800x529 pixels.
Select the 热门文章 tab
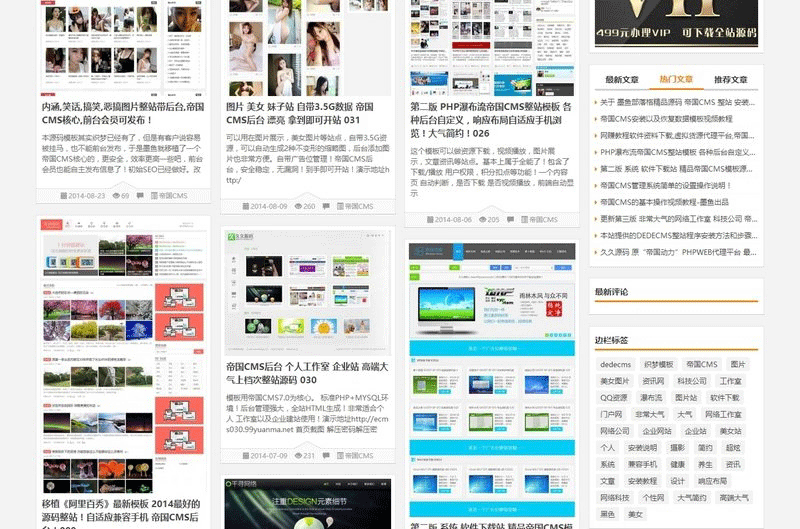(x=676, y=79)
